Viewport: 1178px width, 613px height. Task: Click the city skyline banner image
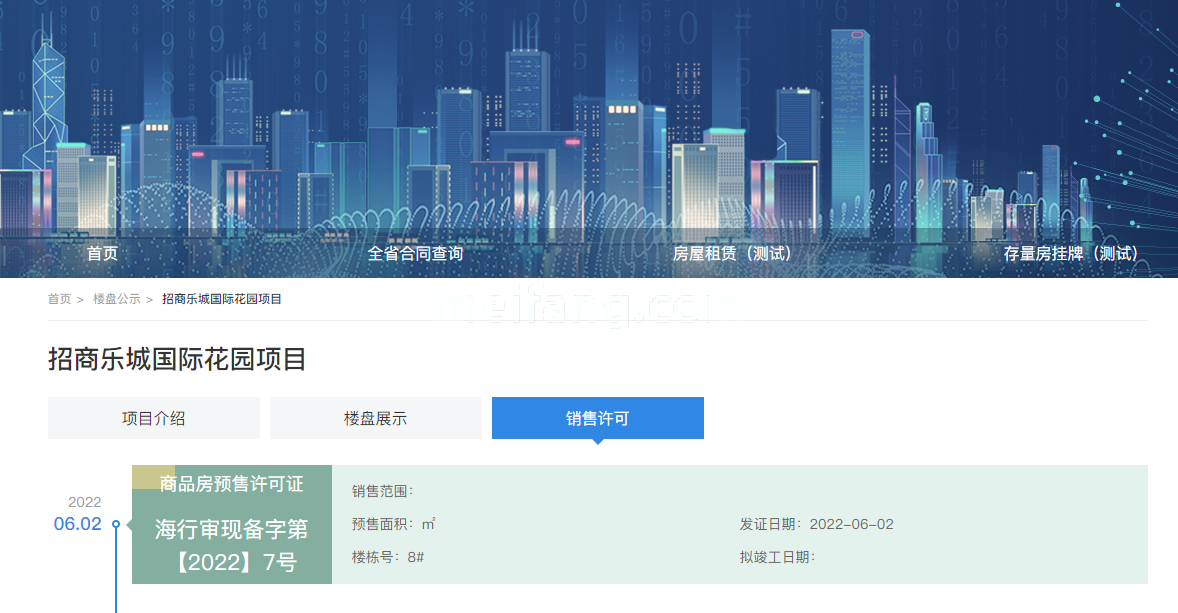(589, 110)
